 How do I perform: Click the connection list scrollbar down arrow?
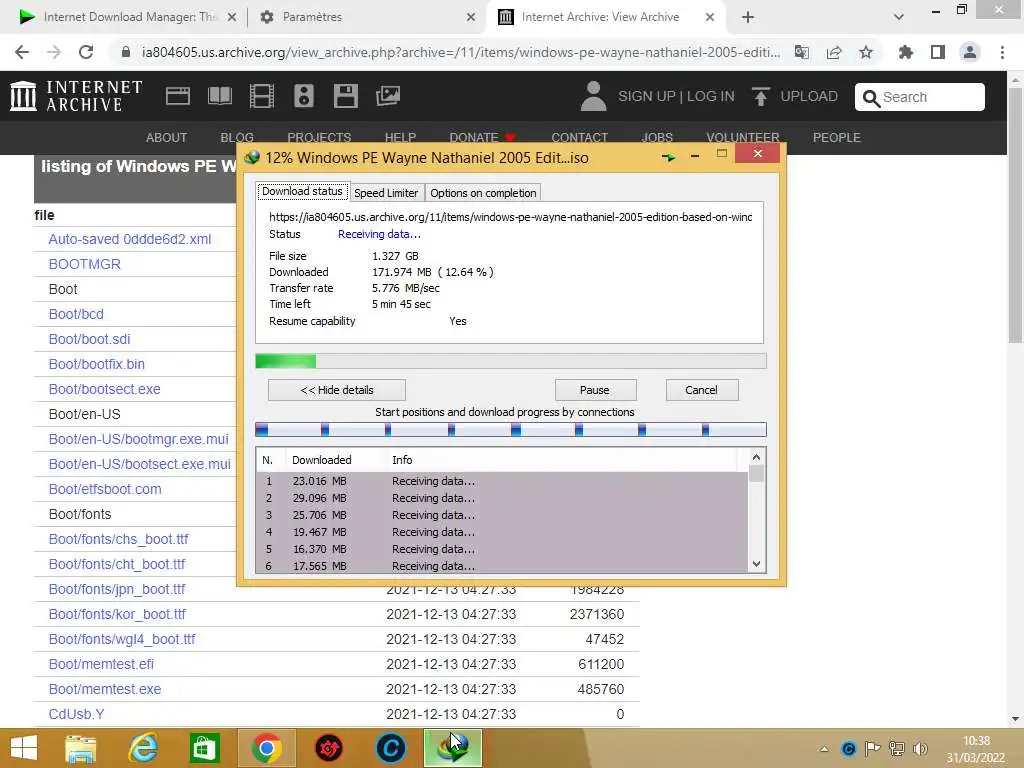click(756, 564)
